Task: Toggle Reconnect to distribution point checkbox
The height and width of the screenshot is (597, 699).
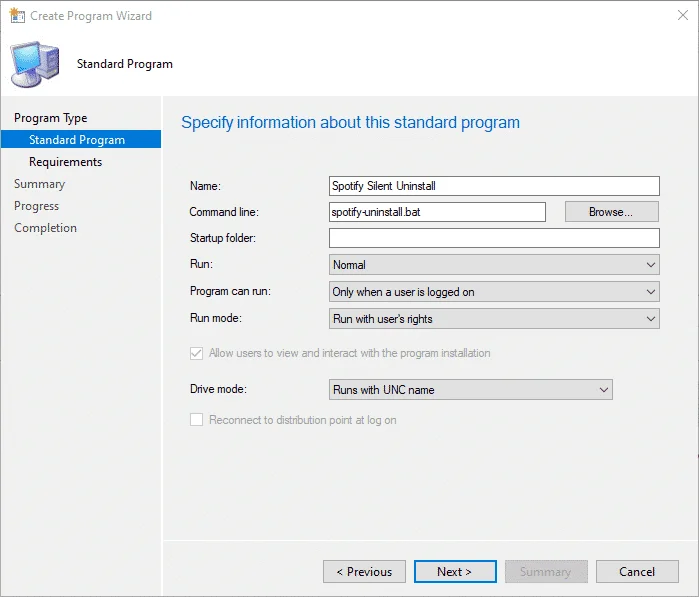Action: click(x=197, y=420)
